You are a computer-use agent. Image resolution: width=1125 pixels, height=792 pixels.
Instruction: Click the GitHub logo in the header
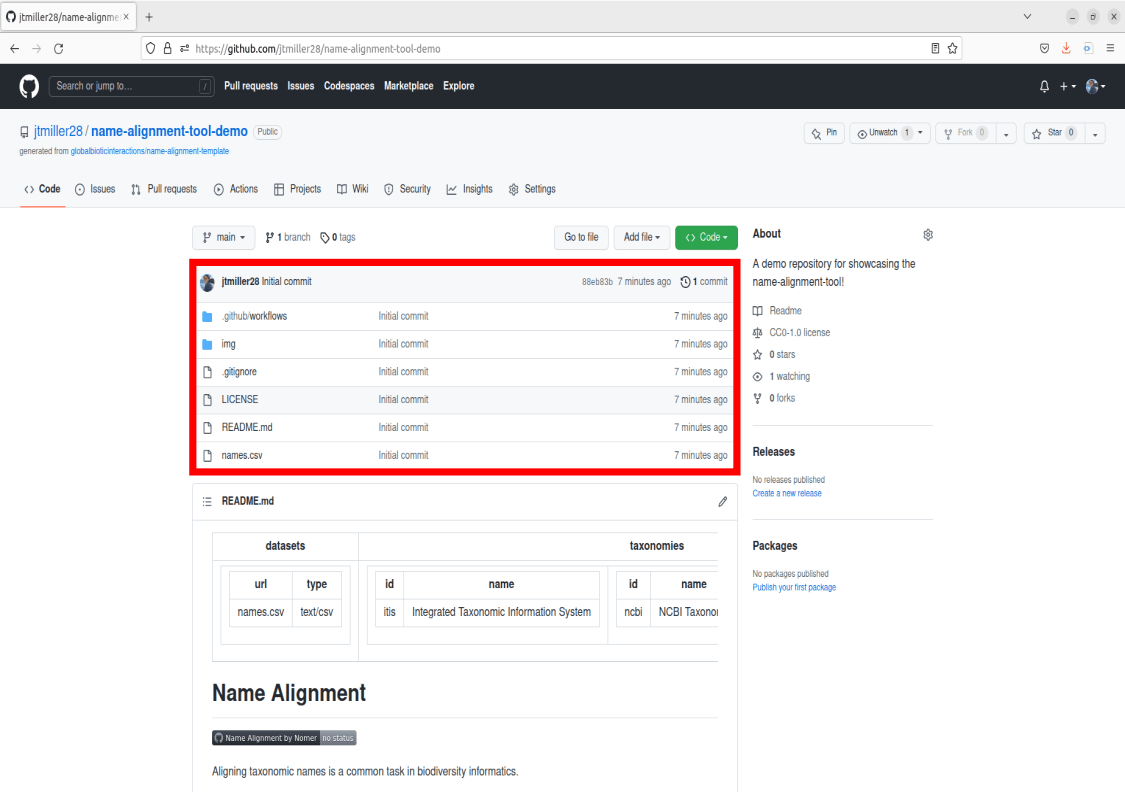28,86
